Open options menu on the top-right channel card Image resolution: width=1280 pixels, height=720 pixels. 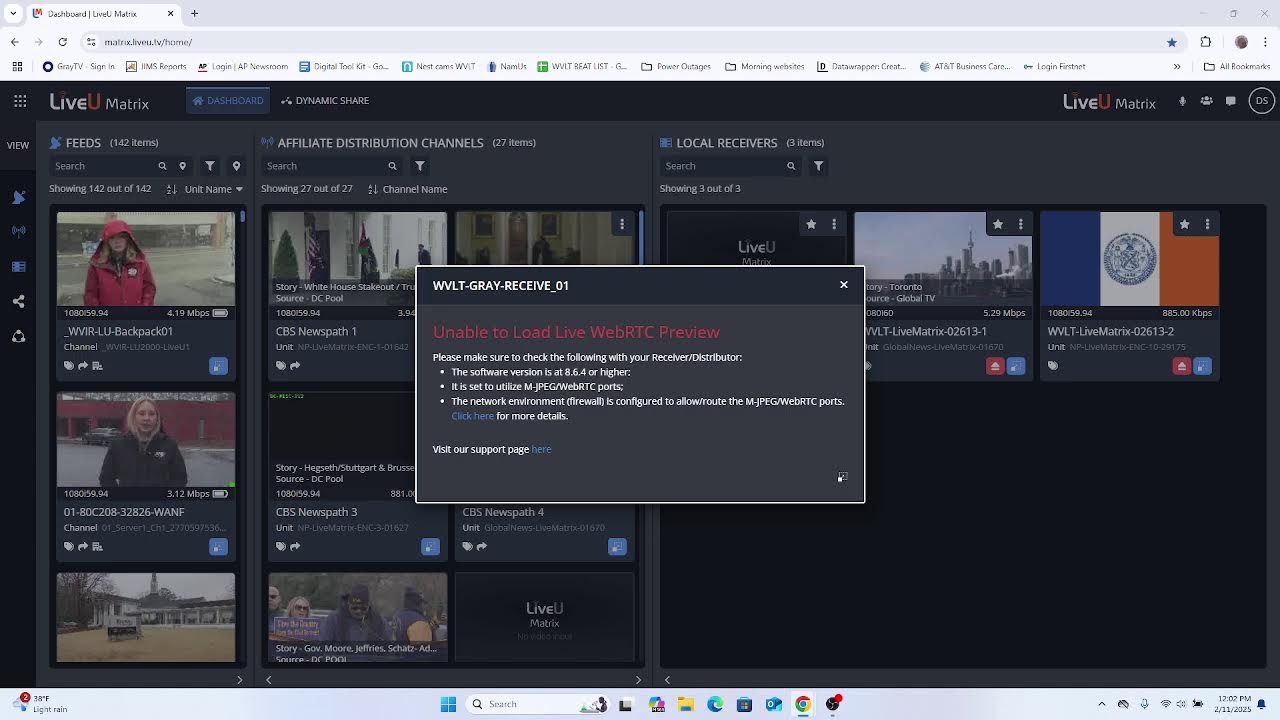(x=622, y=224)
